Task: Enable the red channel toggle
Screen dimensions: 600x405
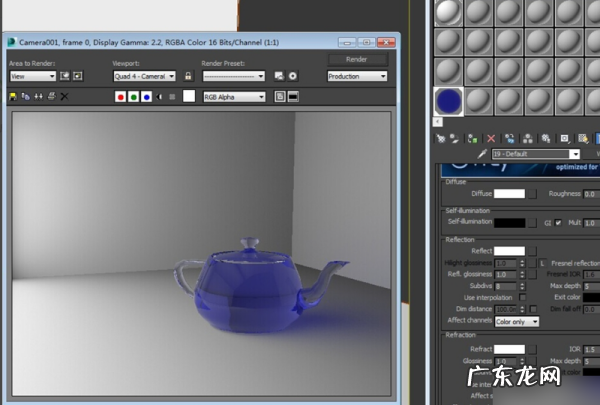Action: (x=120, y=97)
